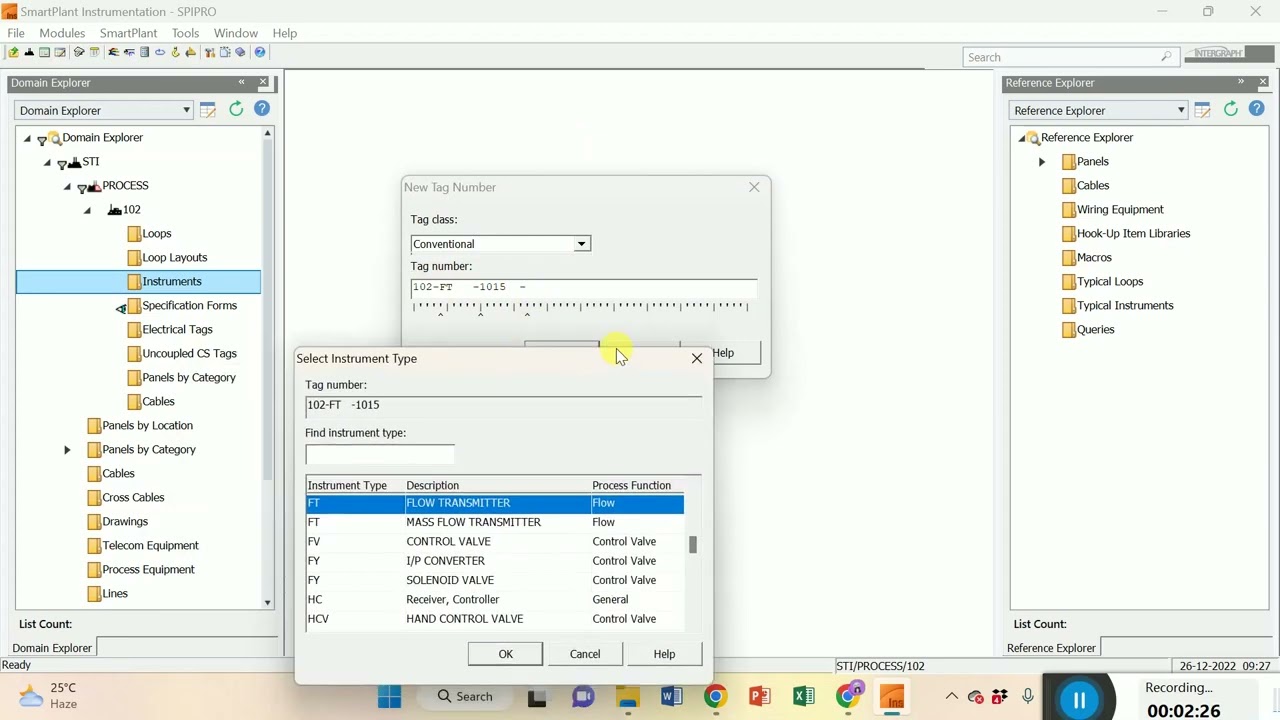Image resolution: width=1280 pixels, height=720 pixels.
Task: Open Domain Explorer help question mark
Action: coord(262,109)
